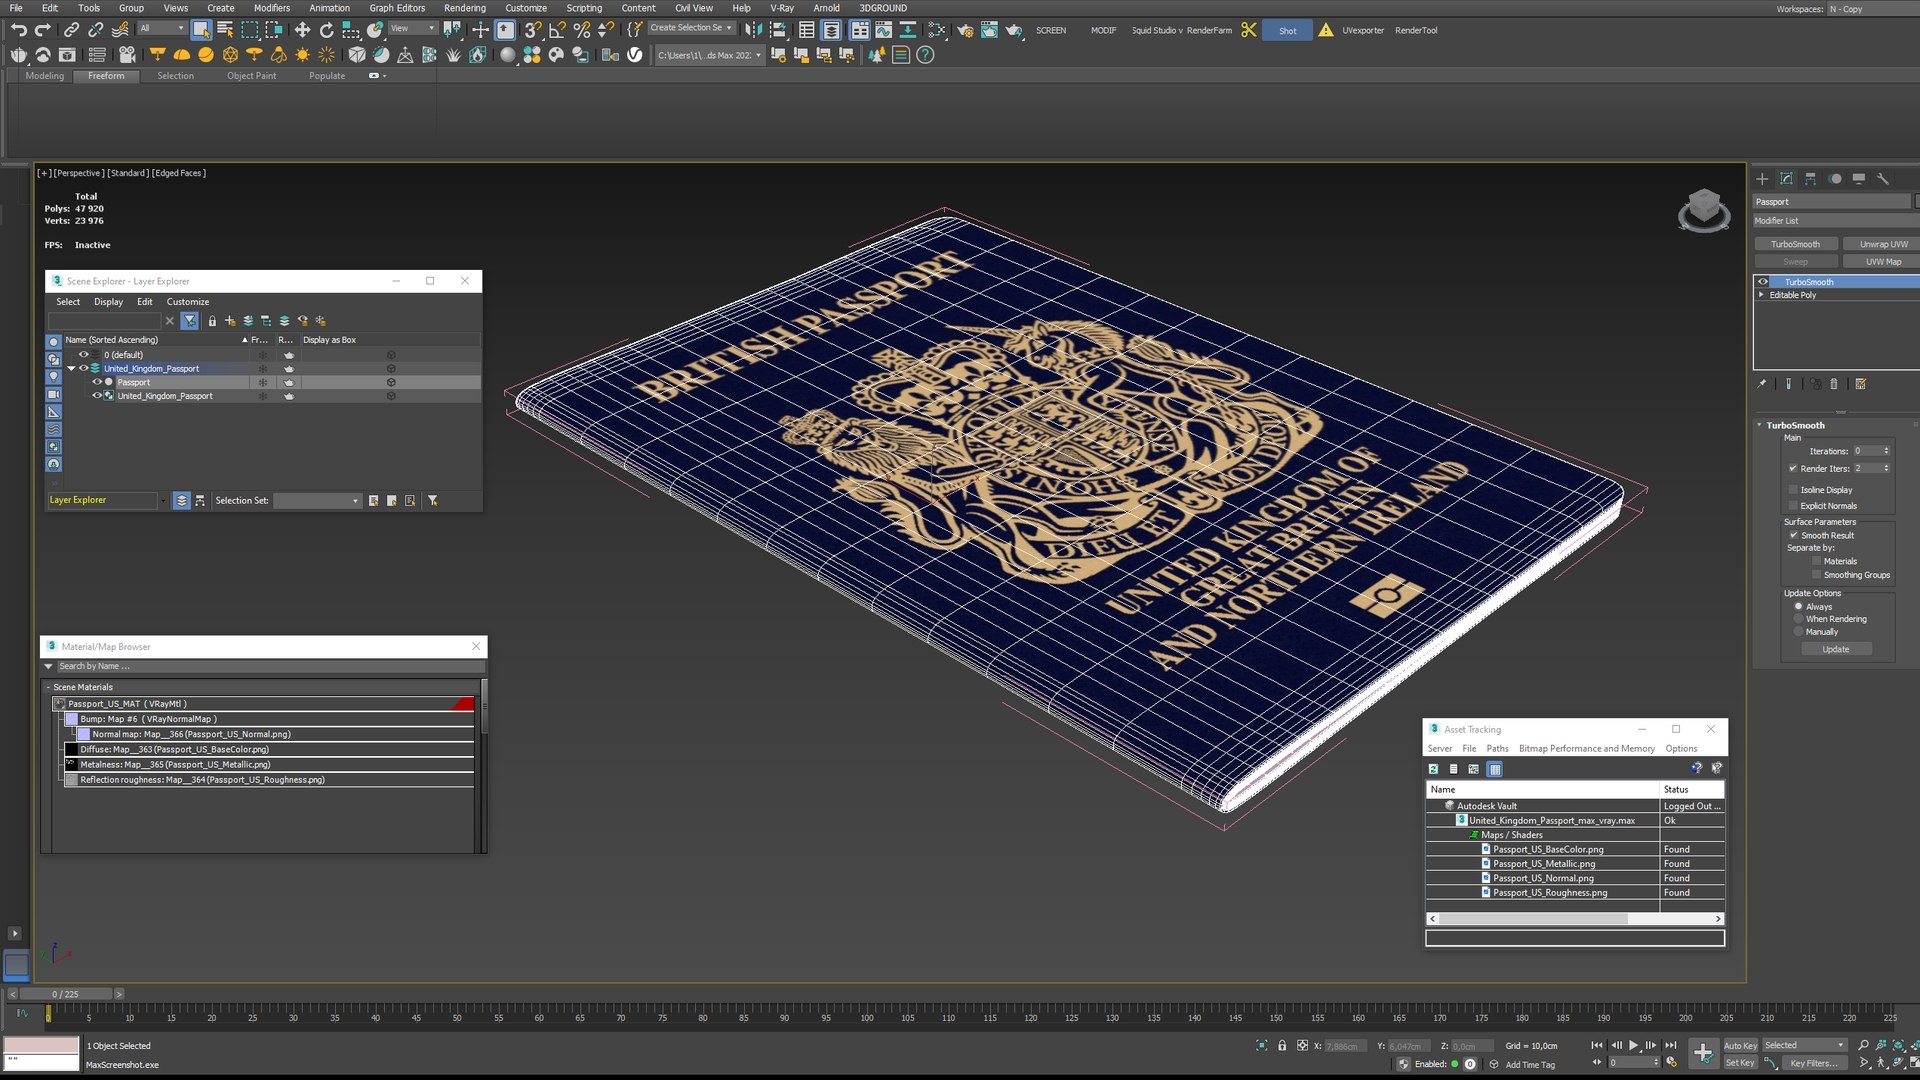Viewport: 1920px width, 1080px height.
Task: Click the Auto Key button
Action: [1740, 1046]
